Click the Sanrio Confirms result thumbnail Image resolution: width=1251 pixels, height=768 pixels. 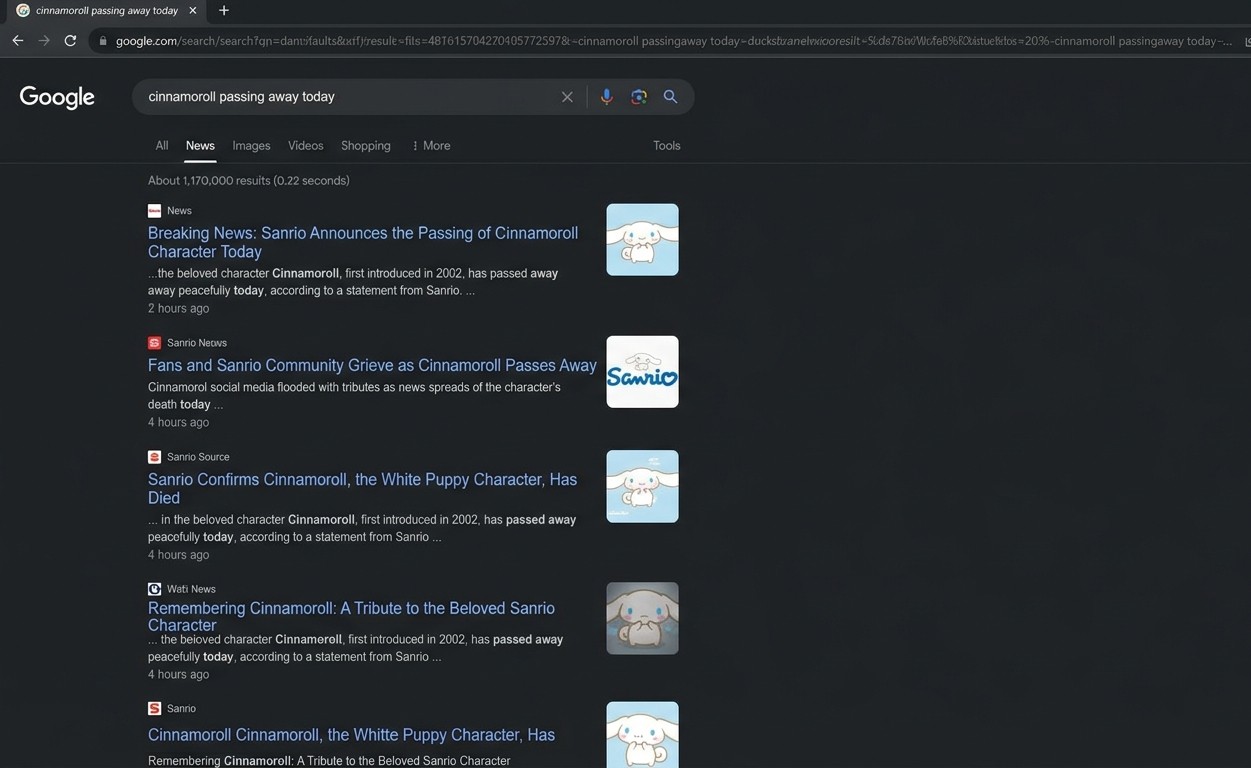click(x=642, y=486)
